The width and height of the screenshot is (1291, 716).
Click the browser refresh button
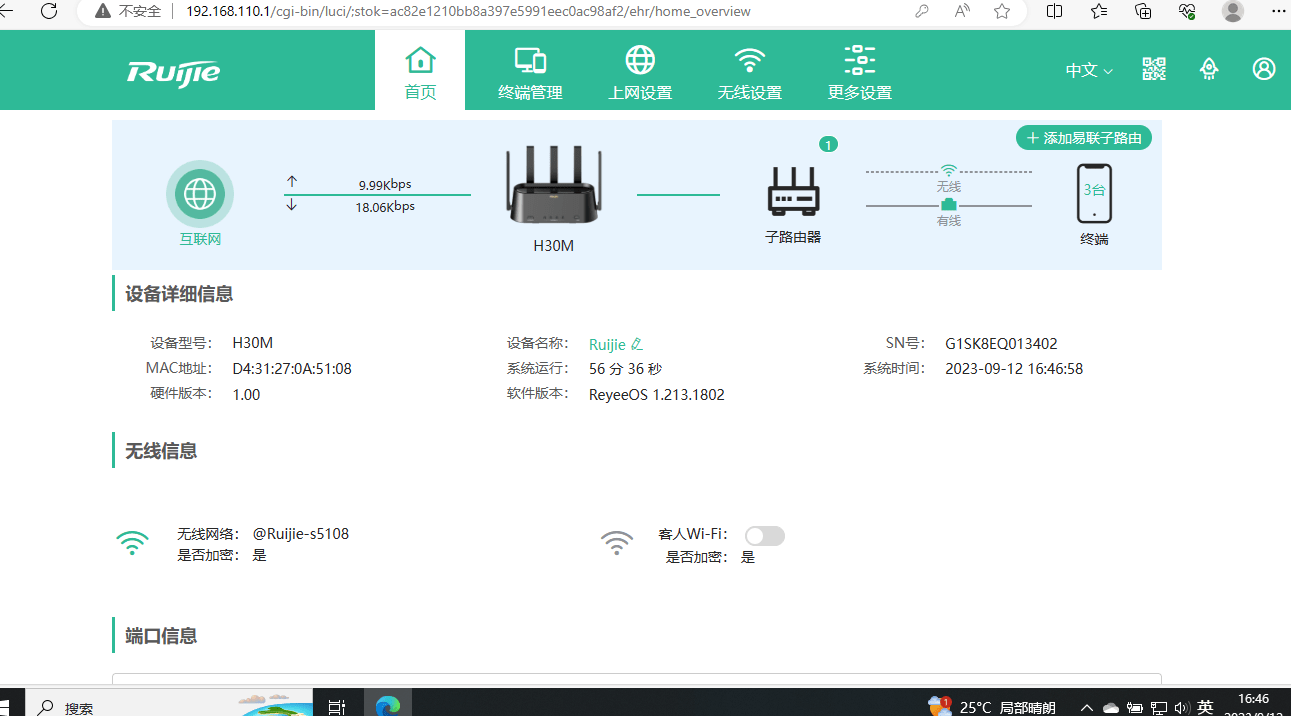(49, 11)
